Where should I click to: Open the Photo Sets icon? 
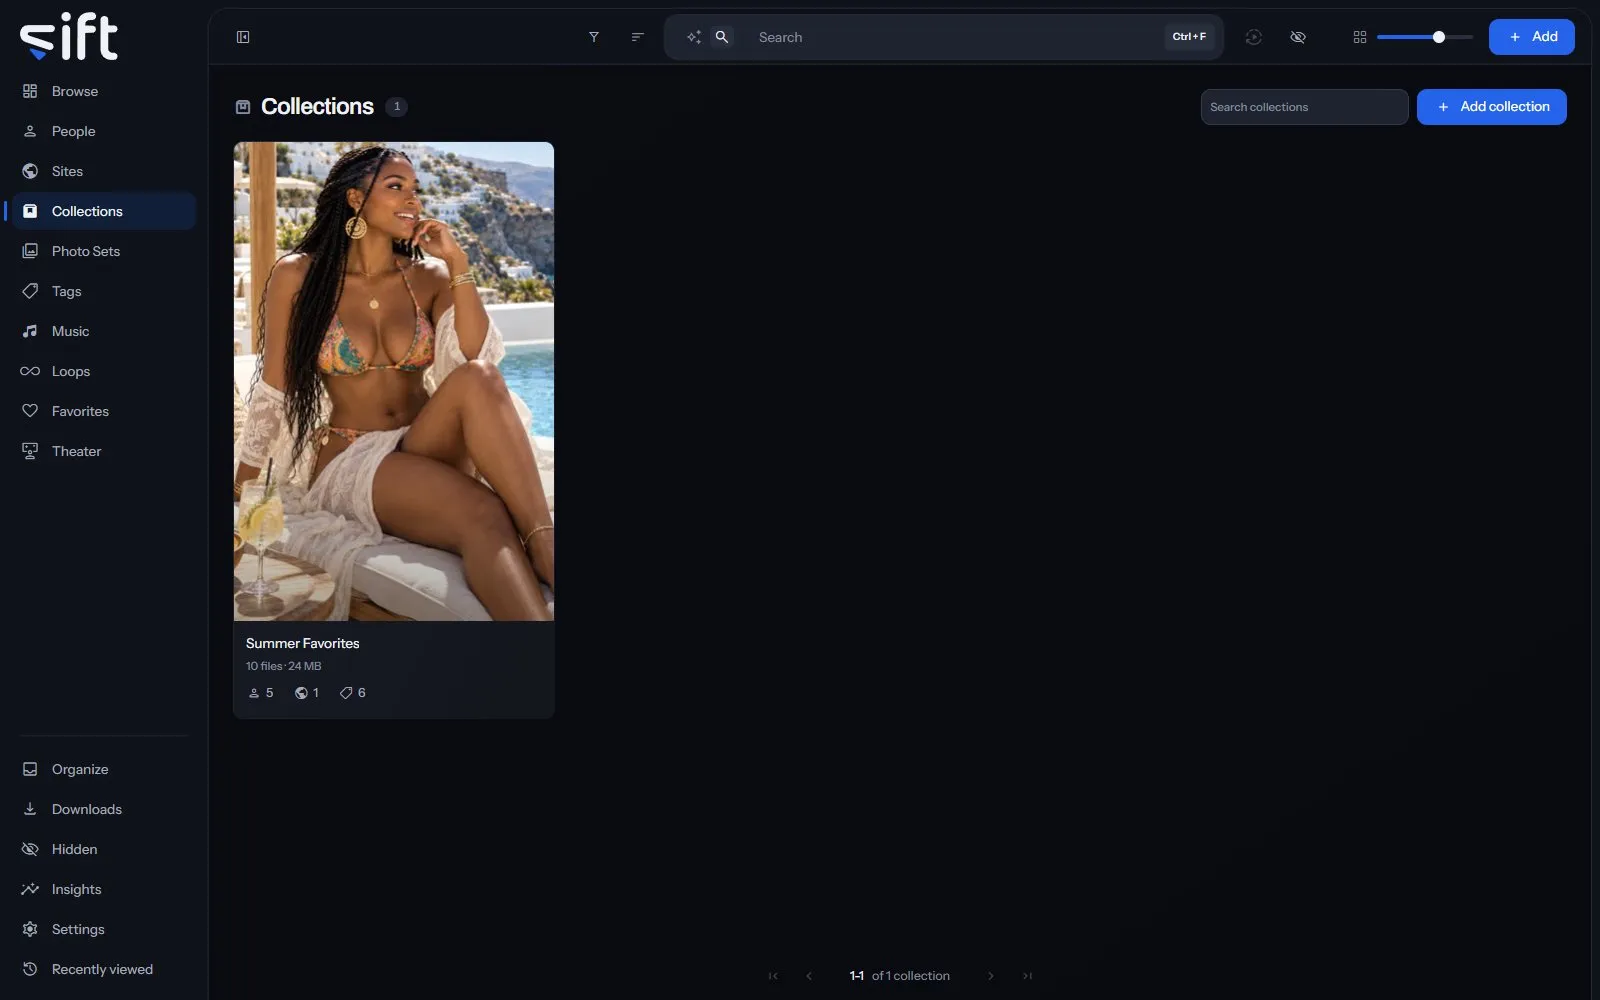(30, 251)
